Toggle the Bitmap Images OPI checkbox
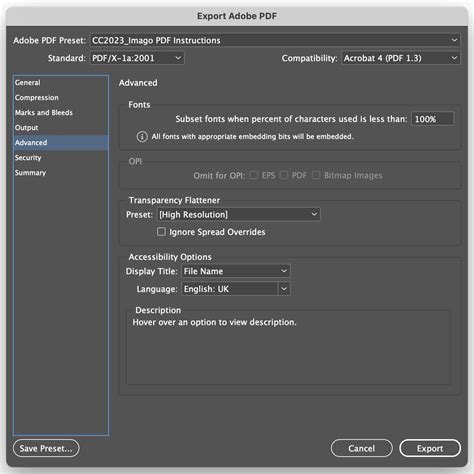 tap(316, 175)
